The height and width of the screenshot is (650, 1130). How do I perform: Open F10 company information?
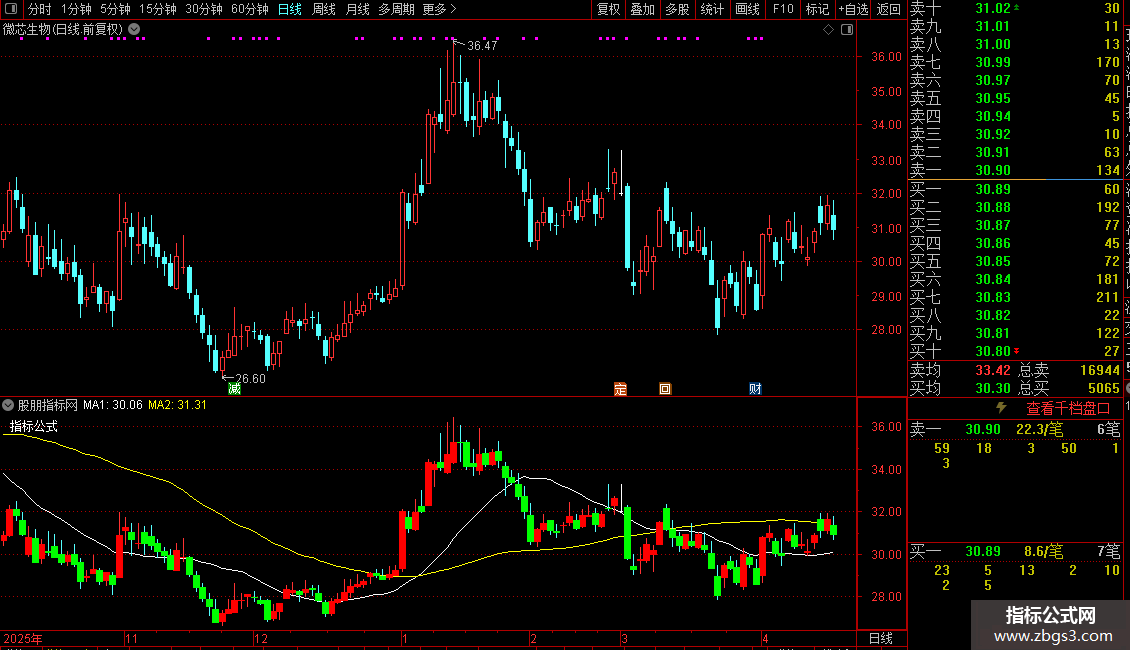[x=783, y=9]
